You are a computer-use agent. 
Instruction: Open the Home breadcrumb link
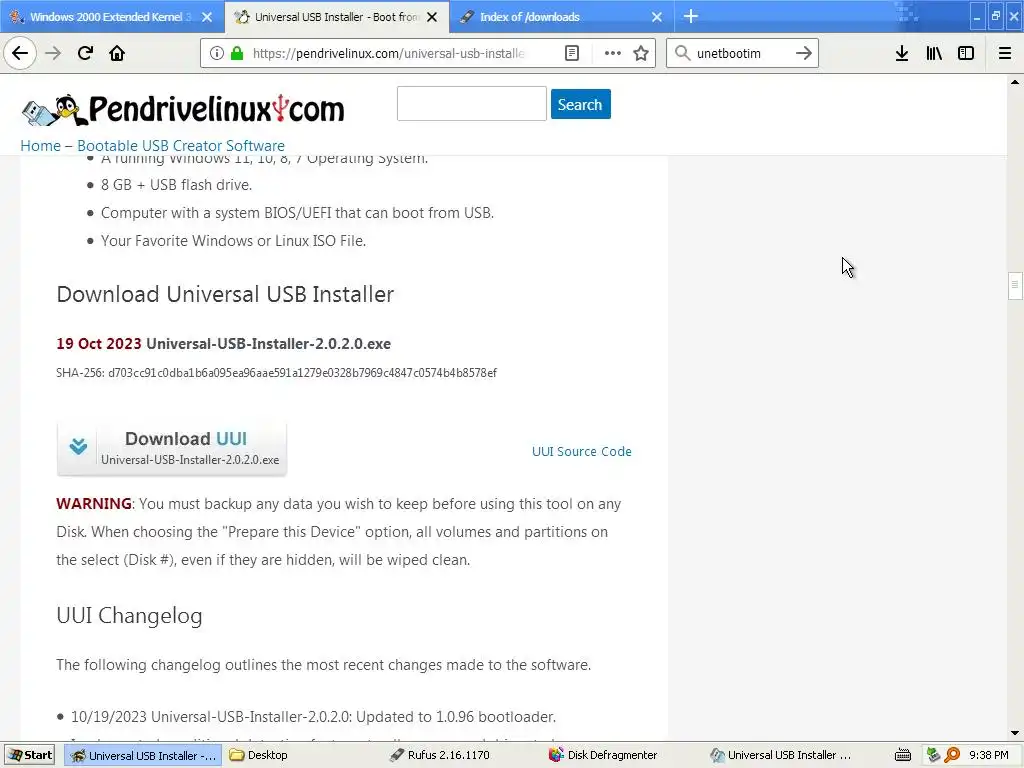(40, 146)
